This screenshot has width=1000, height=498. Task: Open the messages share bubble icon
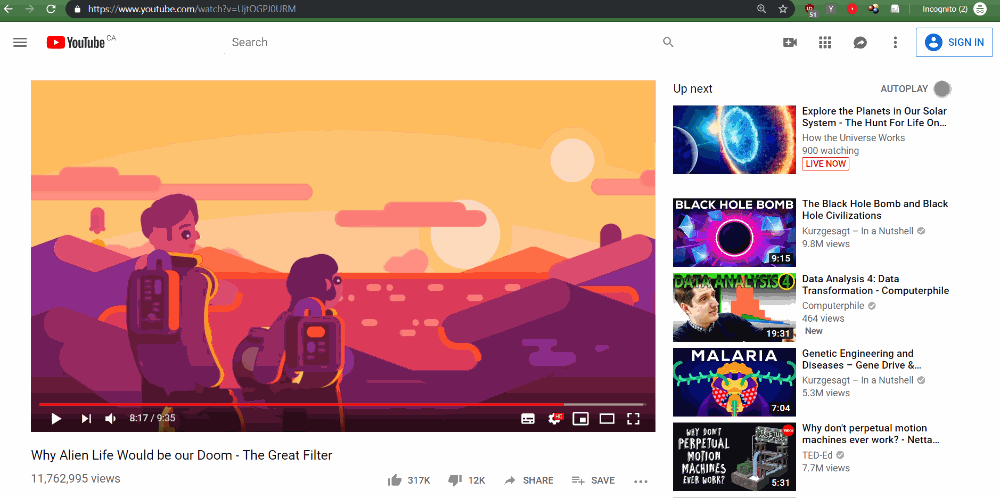pos(860,42)
